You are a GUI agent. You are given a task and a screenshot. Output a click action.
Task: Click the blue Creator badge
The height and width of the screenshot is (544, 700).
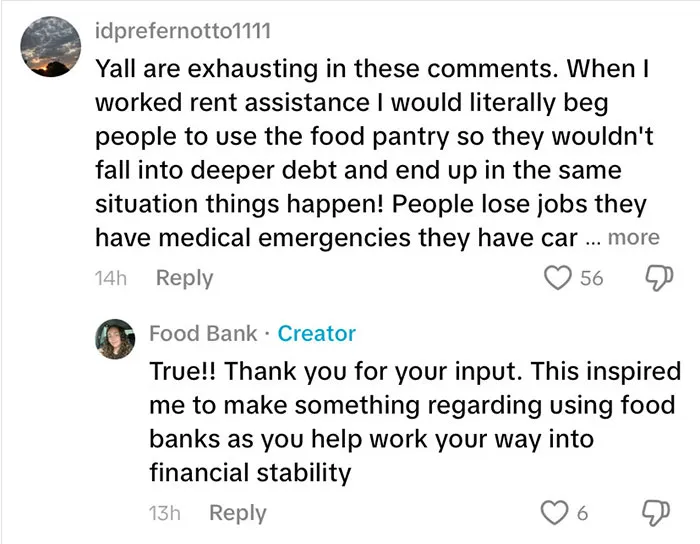tap(317, 333)
